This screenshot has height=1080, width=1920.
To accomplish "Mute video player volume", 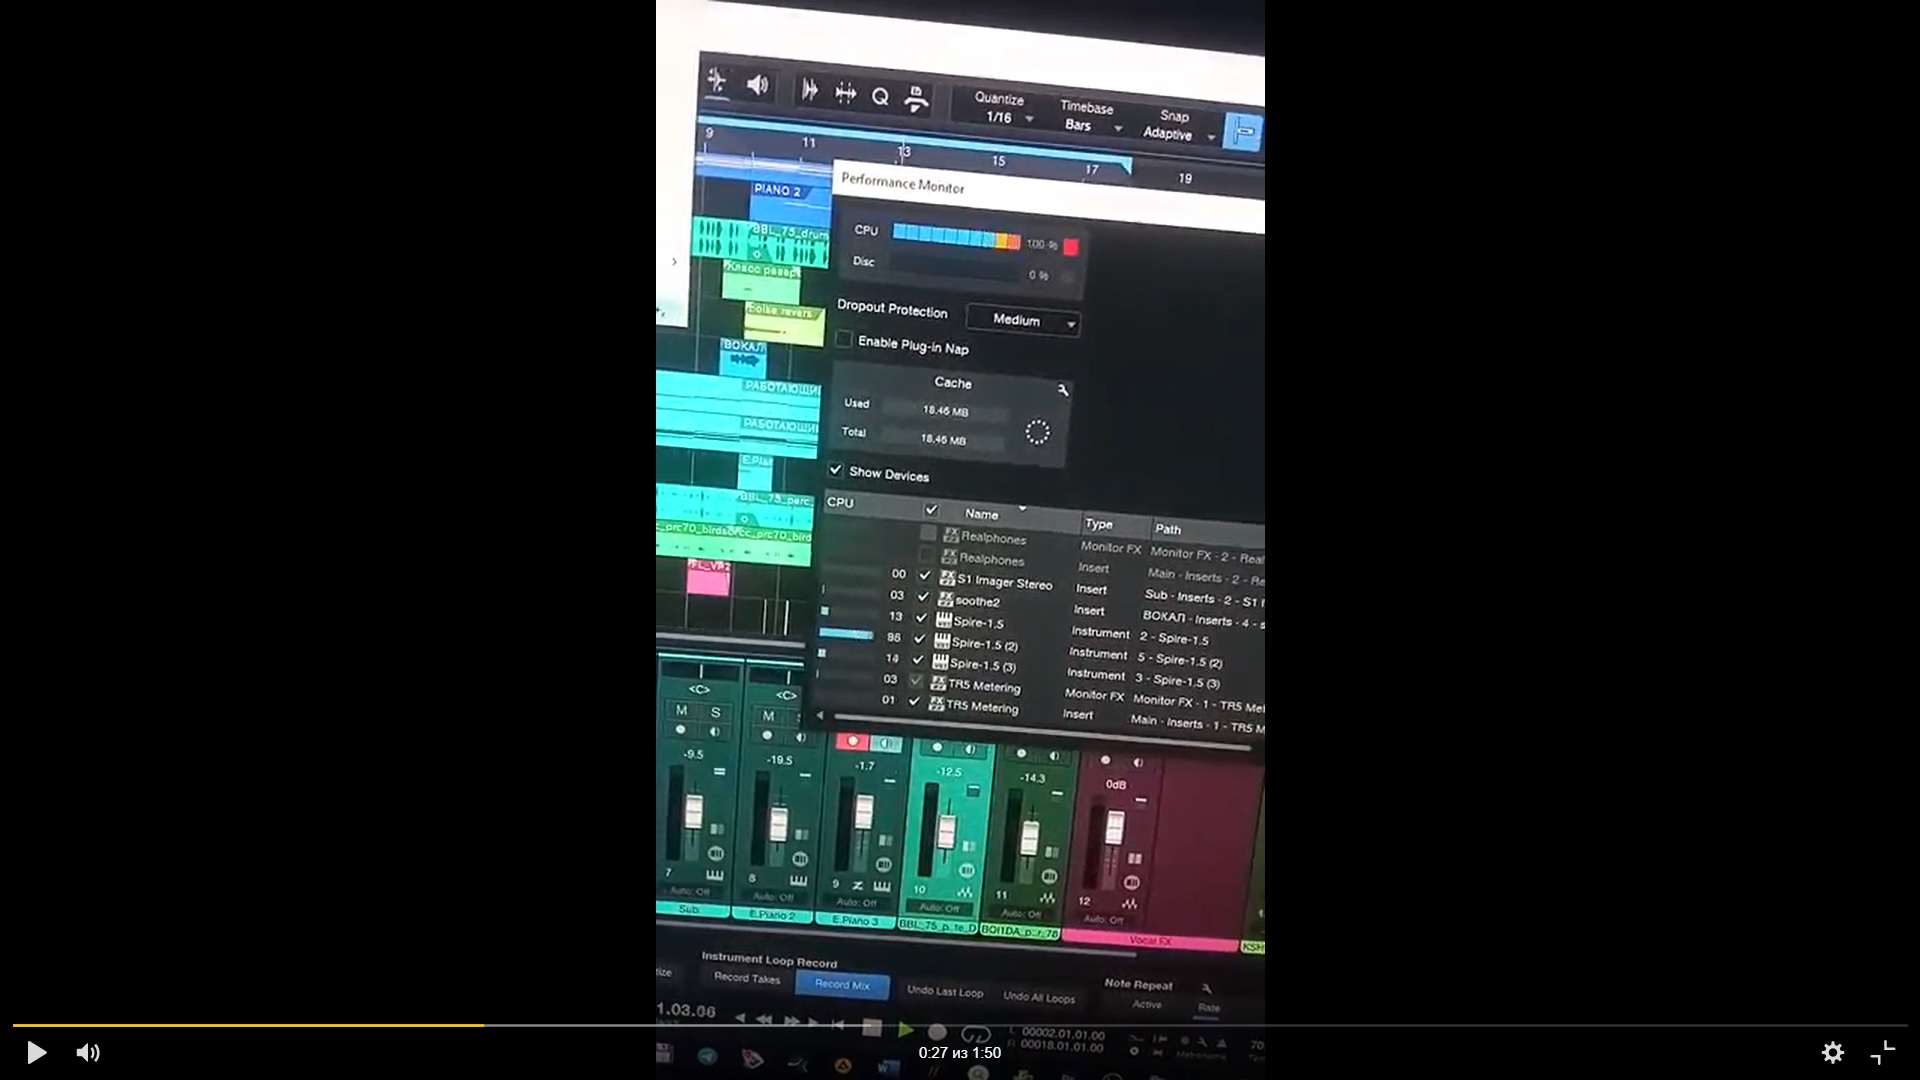I will 88,1052.
